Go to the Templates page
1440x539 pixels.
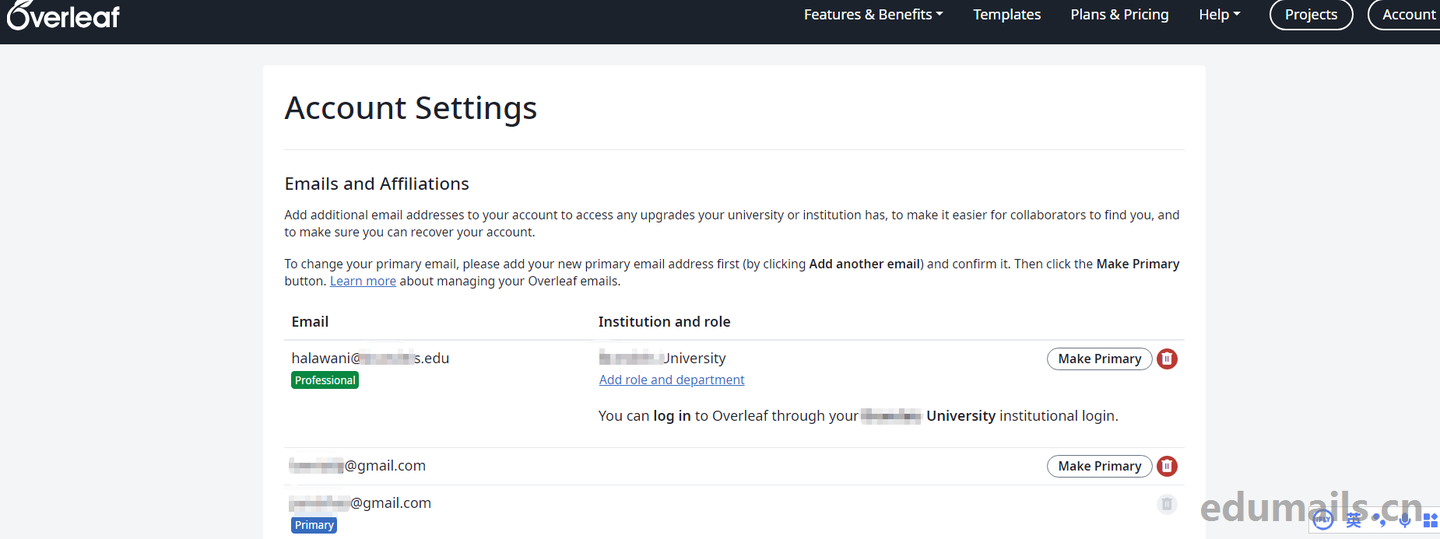click(x=1007, y=15)
